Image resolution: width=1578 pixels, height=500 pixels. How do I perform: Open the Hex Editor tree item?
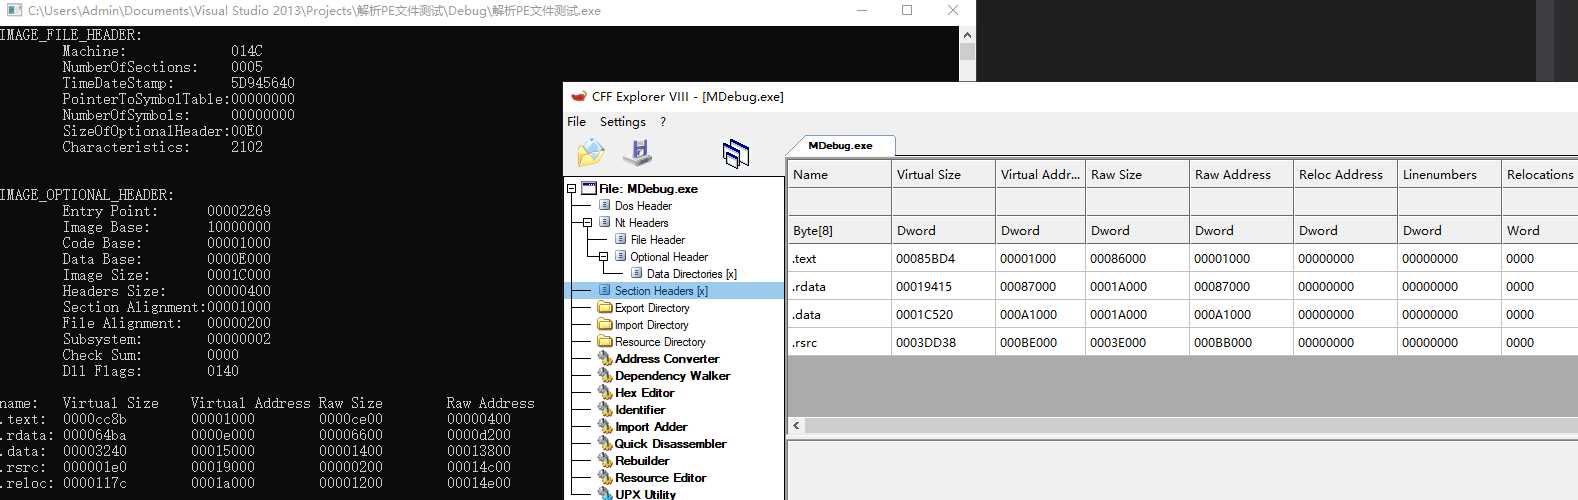[644, 392]
